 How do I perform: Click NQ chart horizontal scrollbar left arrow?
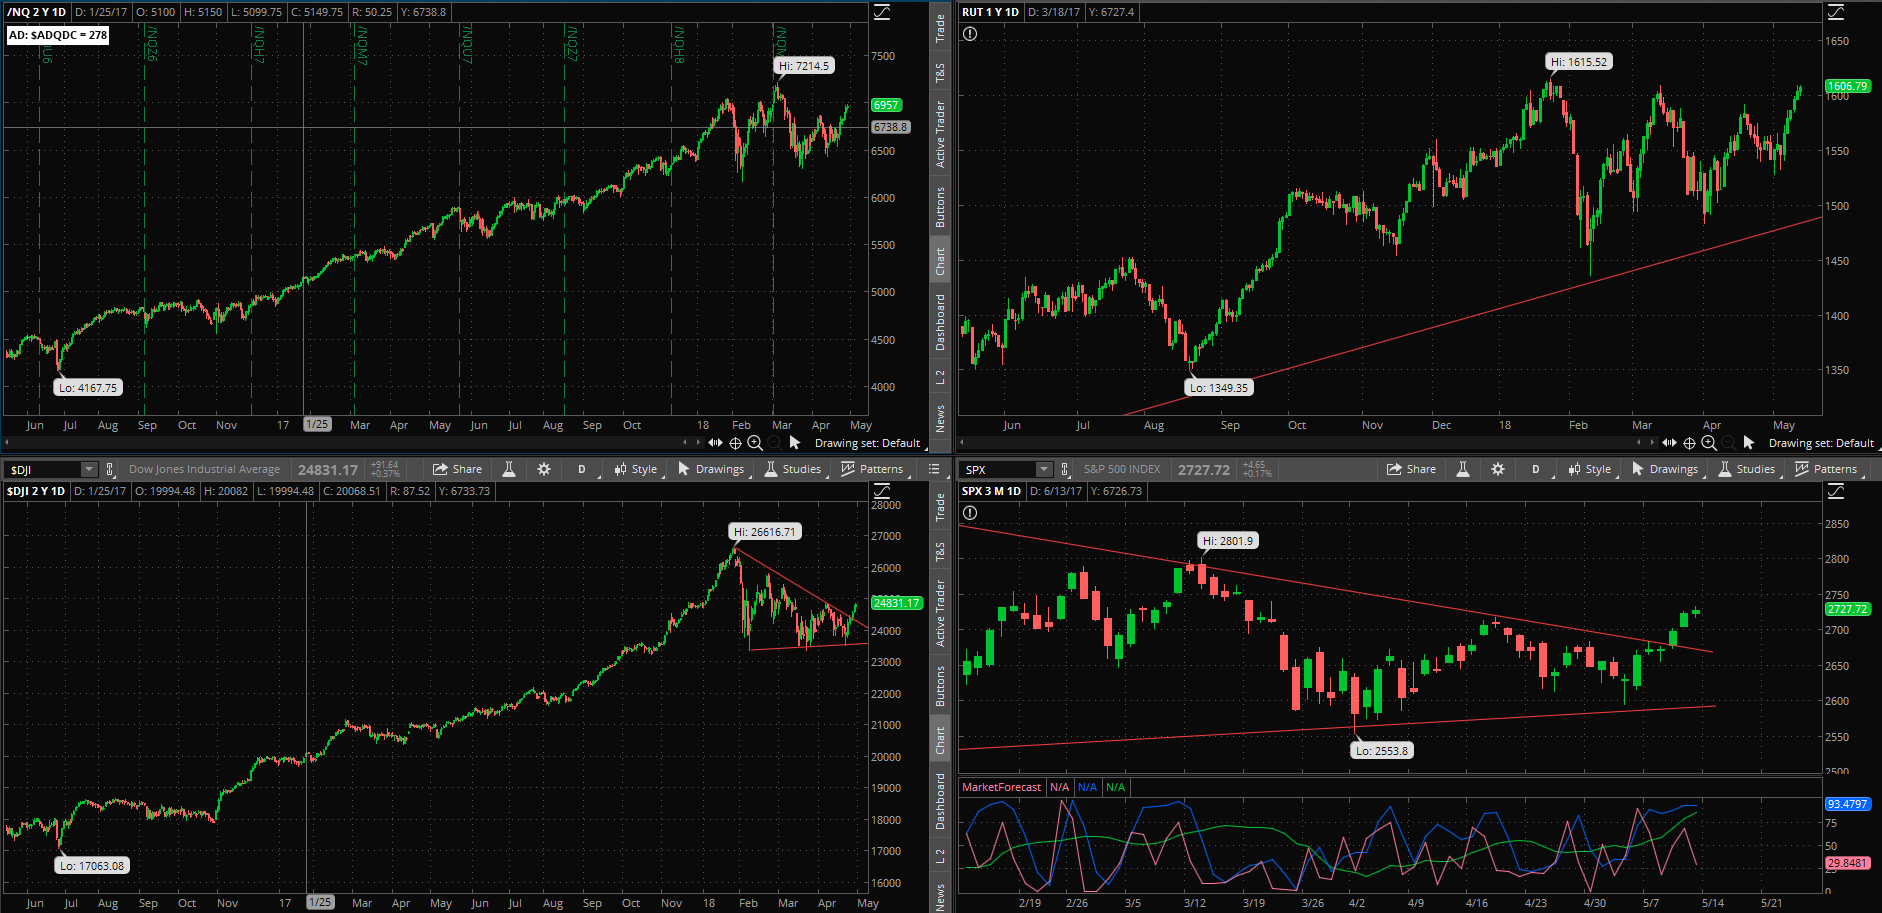click(7, 442)
